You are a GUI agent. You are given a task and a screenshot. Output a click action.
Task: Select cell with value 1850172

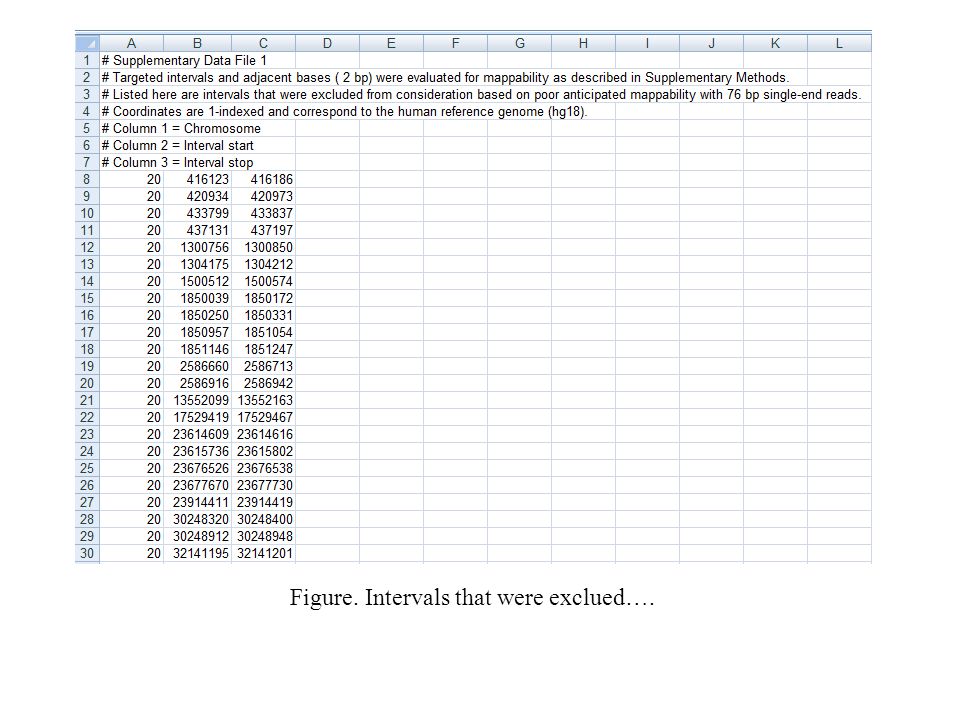tap(263, 298)
